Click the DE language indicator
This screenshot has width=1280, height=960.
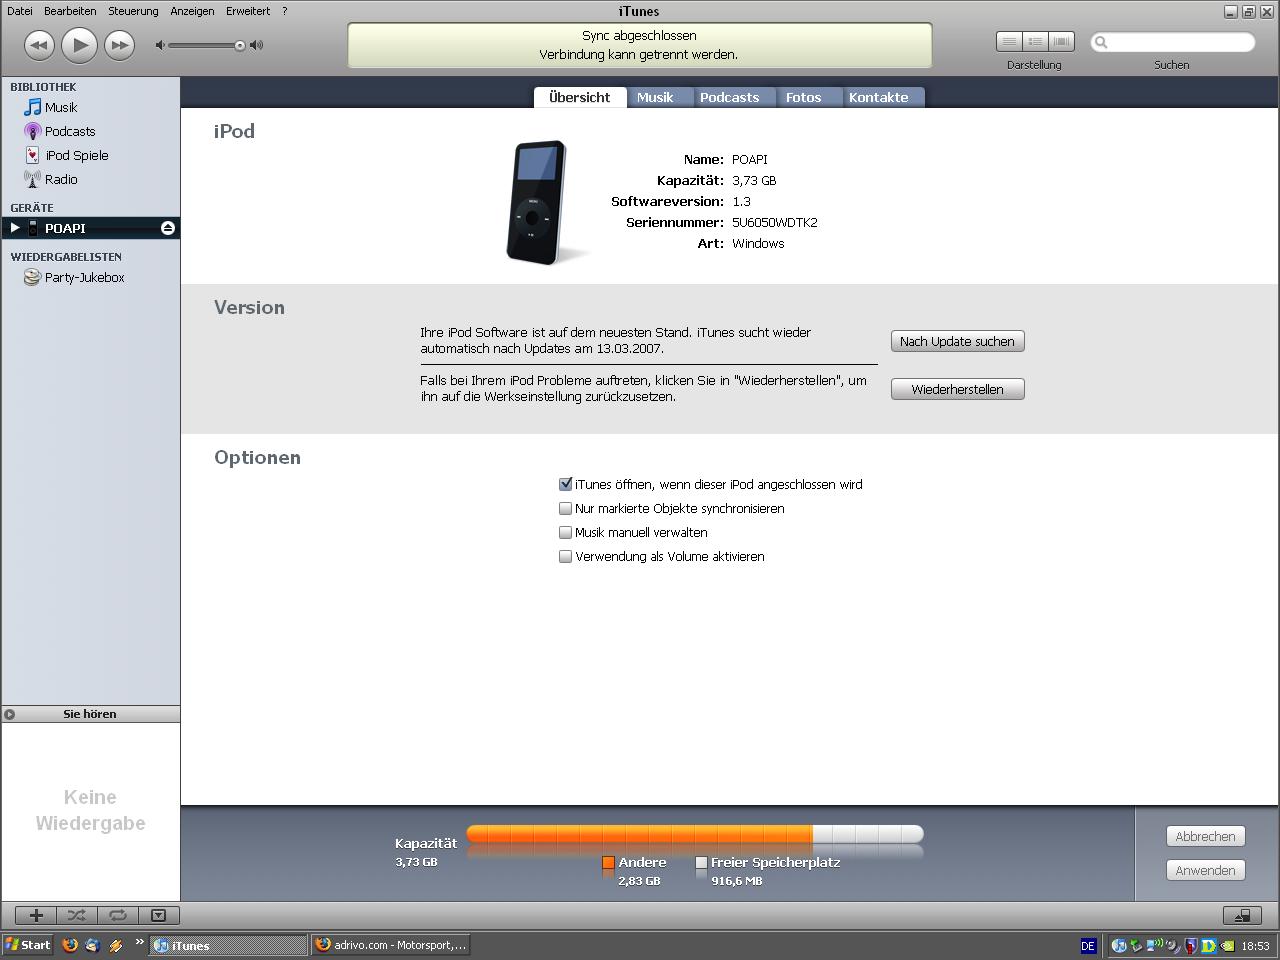pyautogui.click(x=1088, y=945)
